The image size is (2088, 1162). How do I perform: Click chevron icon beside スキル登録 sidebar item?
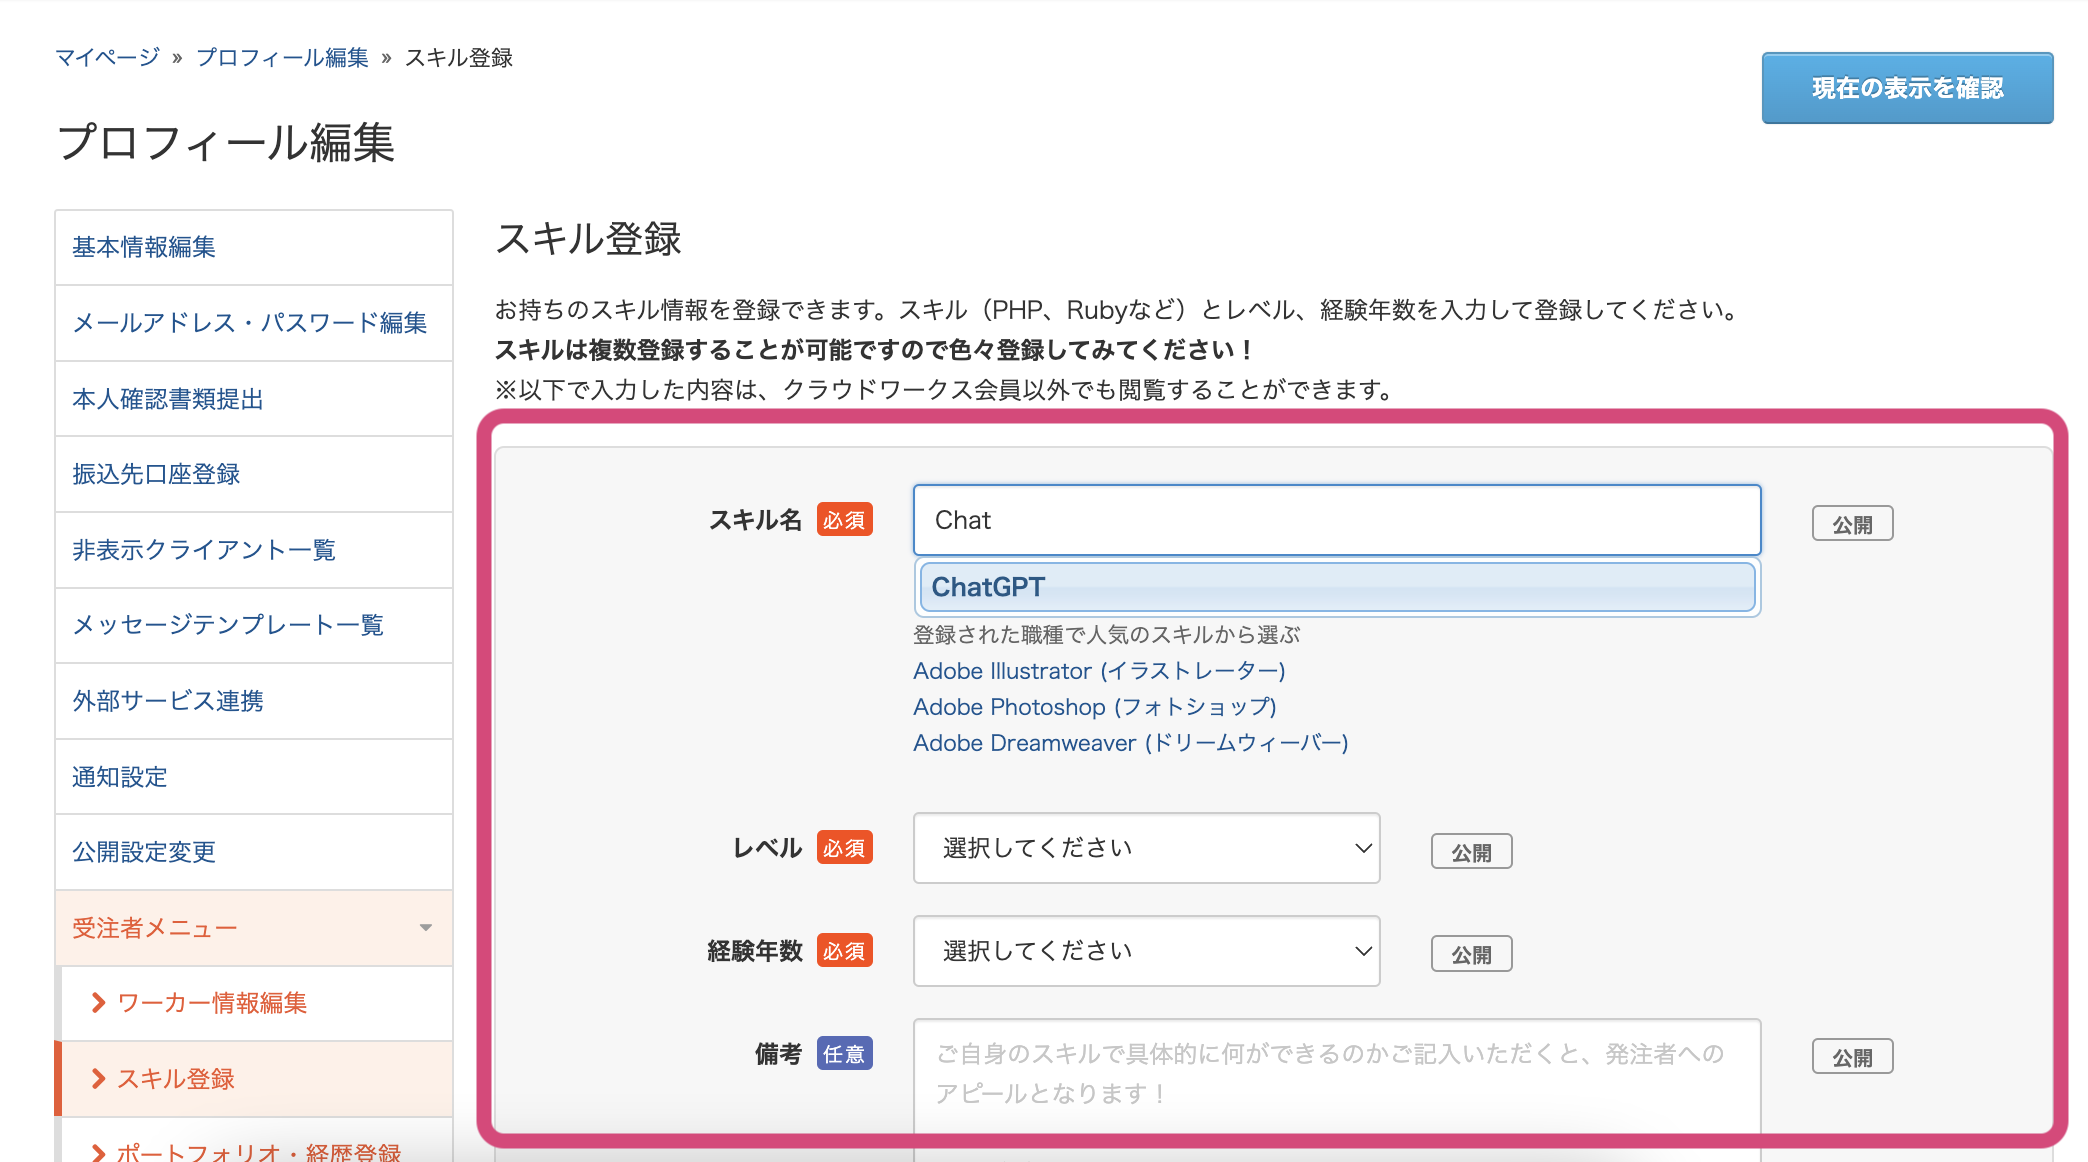[98, 1079]
